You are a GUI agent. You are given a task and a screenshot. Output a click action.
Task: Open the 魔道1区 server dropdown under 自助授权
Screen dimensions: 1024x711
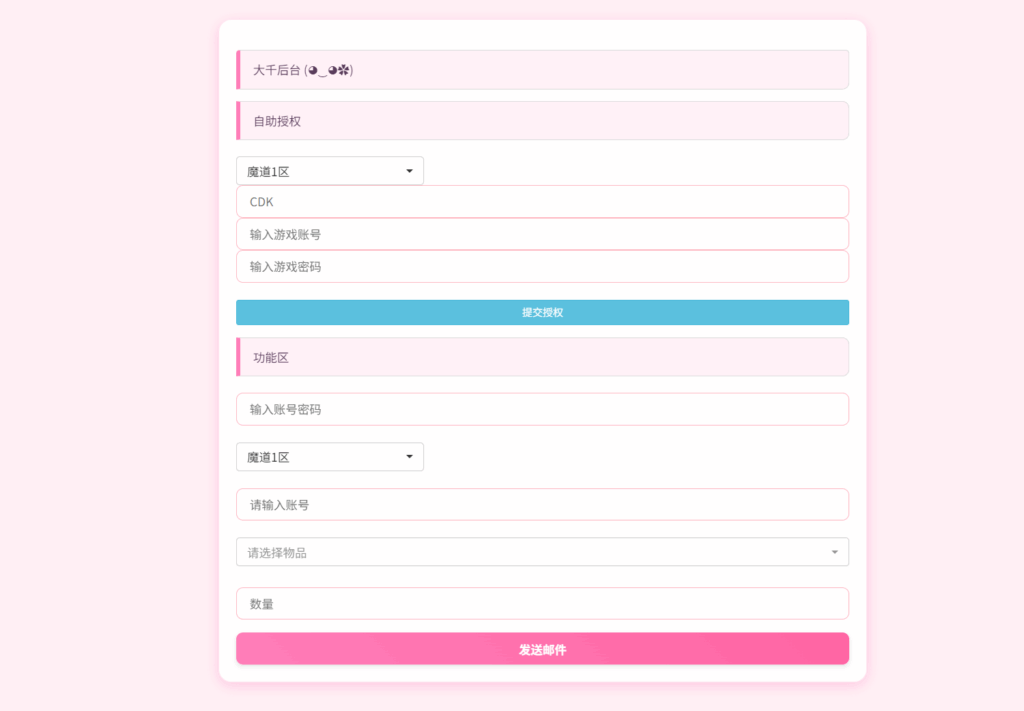click(x=329, y=170)
